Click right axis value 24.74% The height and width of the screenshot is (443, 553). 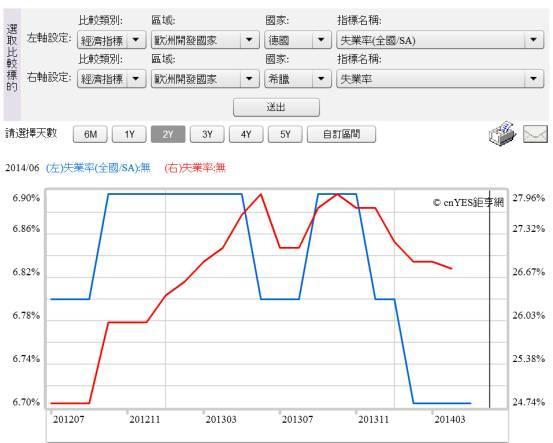click(529, 402)
